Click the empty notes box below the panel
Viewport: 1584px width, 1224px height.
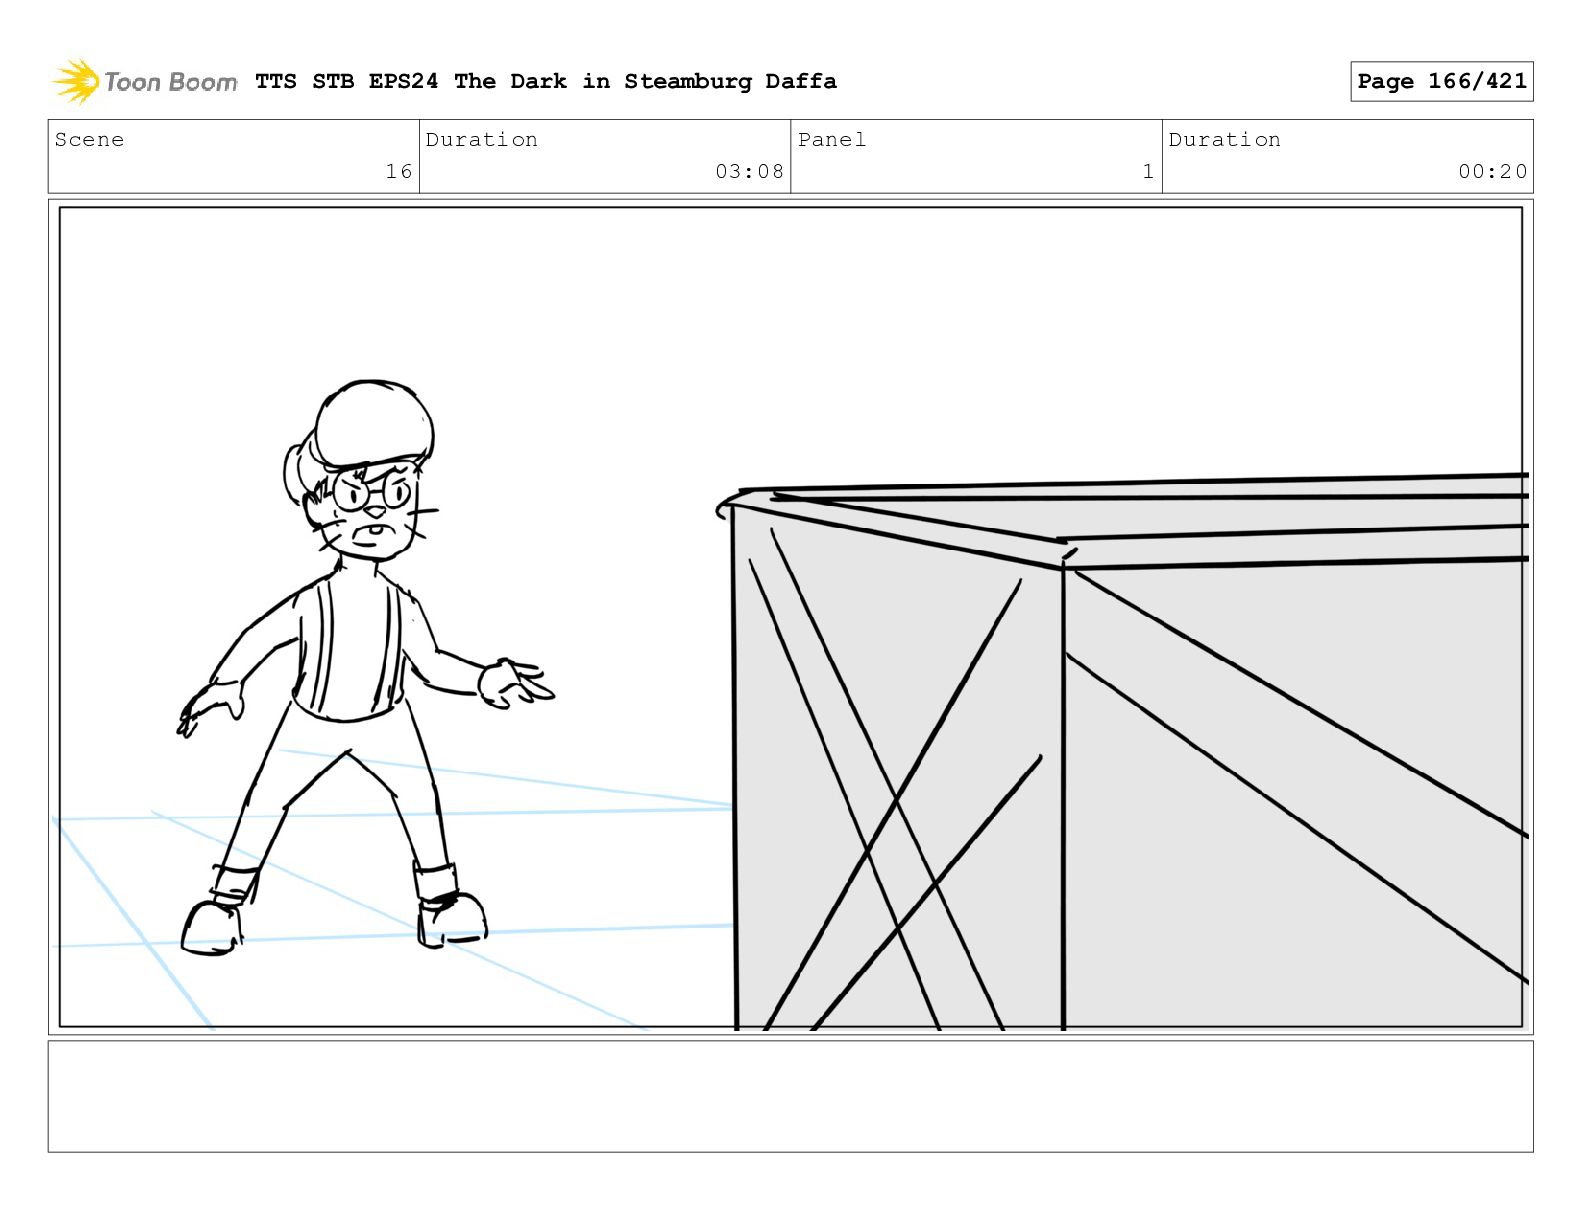790,1096
